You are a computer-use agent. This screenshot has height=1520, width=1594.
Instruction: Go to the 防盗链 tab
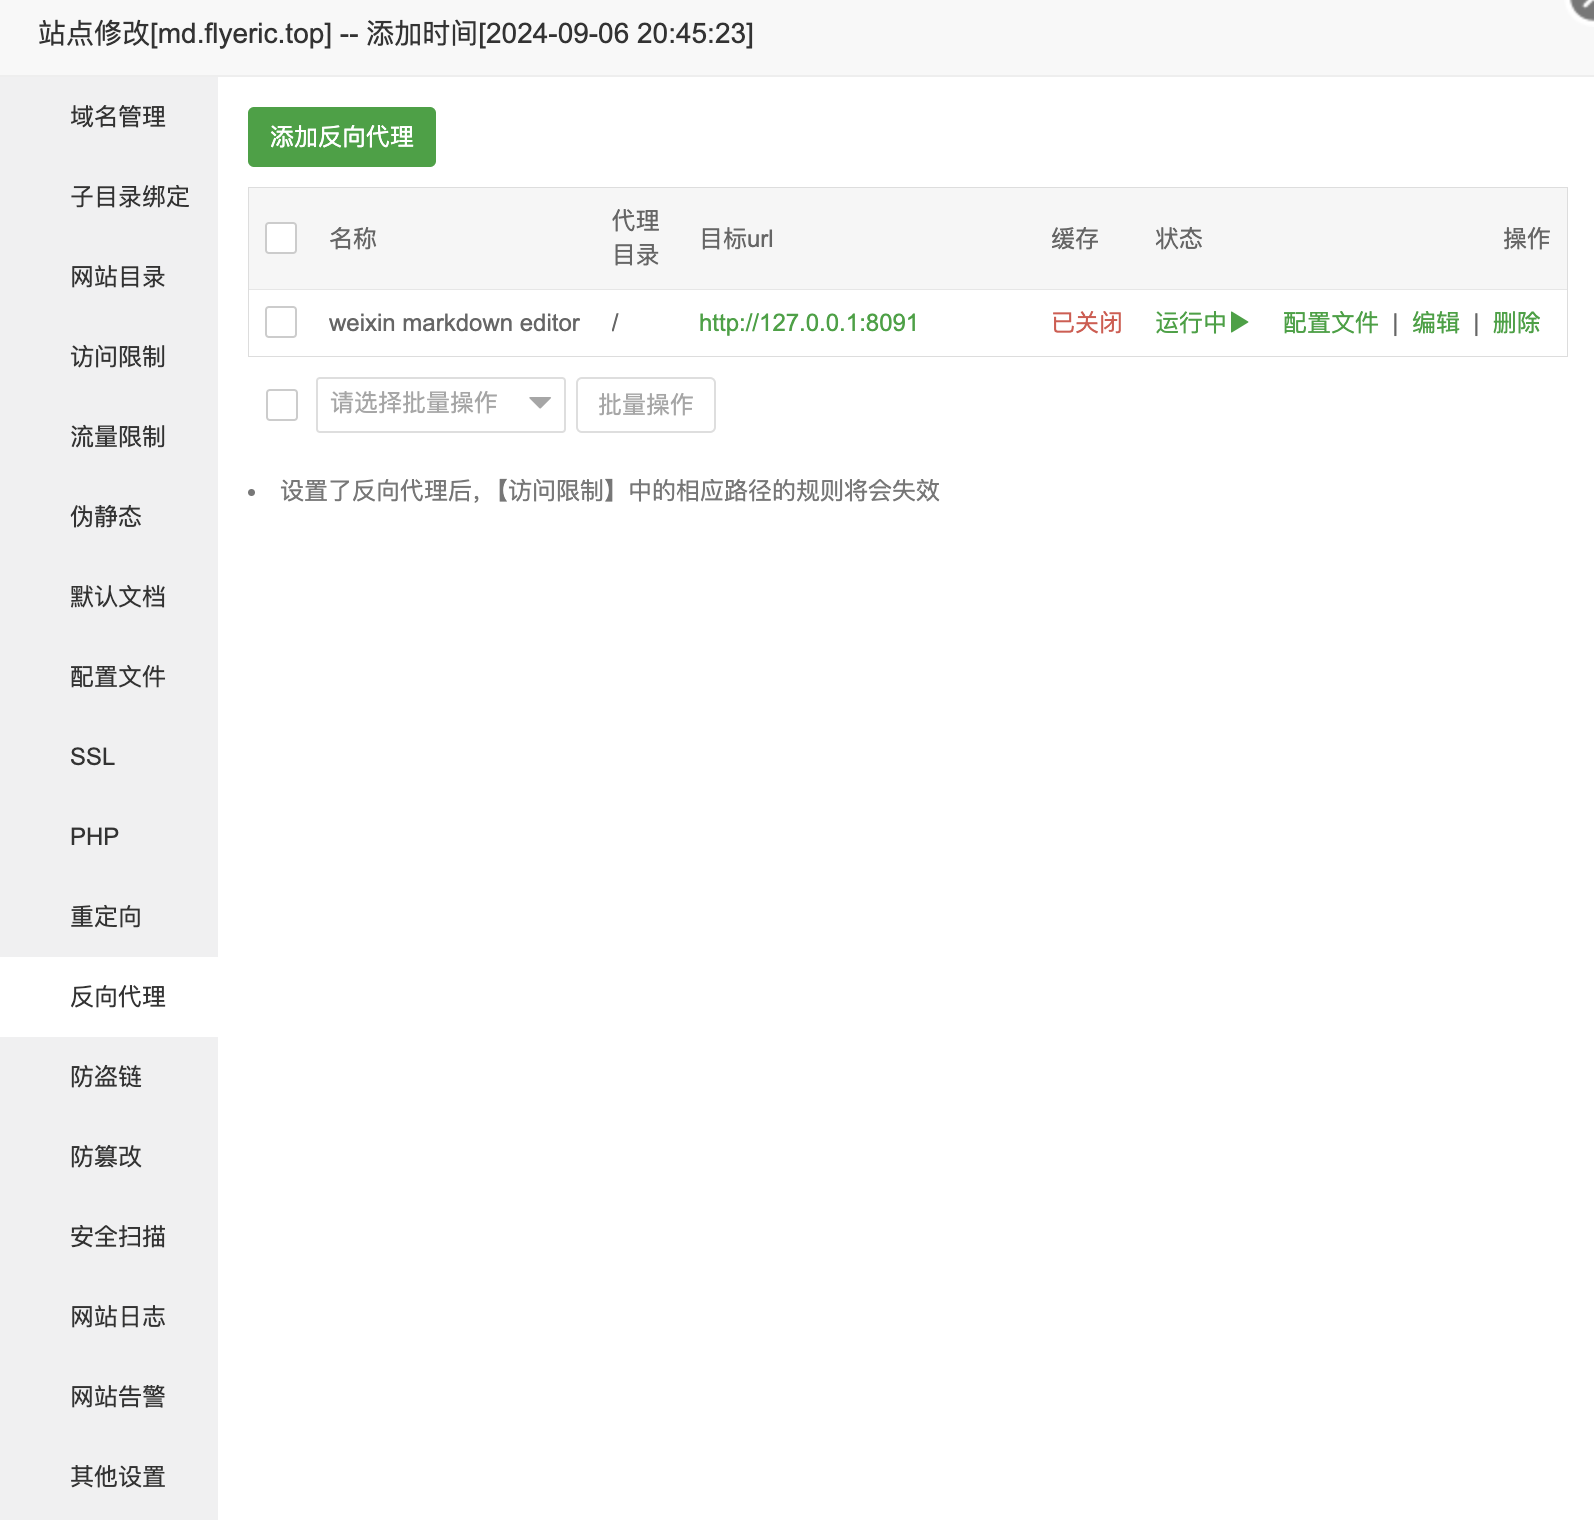(109, 1077)
